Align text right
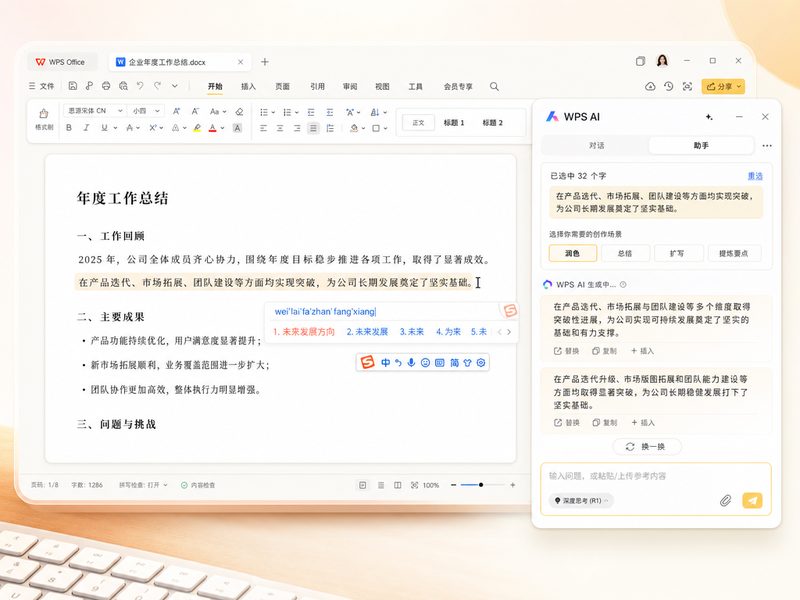 coord(297,129)
